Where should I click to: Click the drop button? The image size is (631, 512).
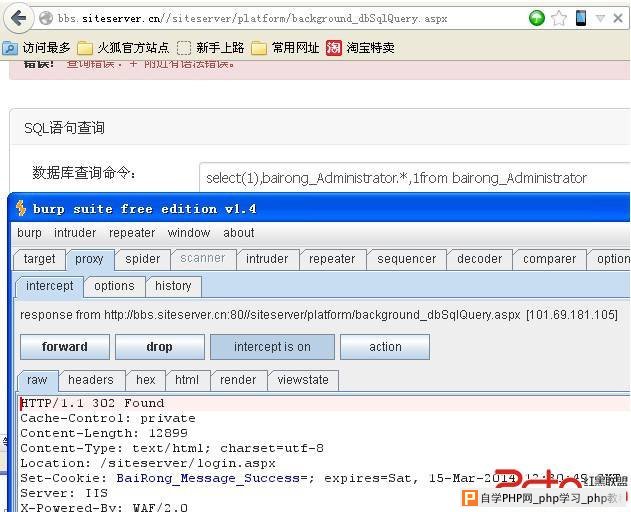tap(159, 347)
